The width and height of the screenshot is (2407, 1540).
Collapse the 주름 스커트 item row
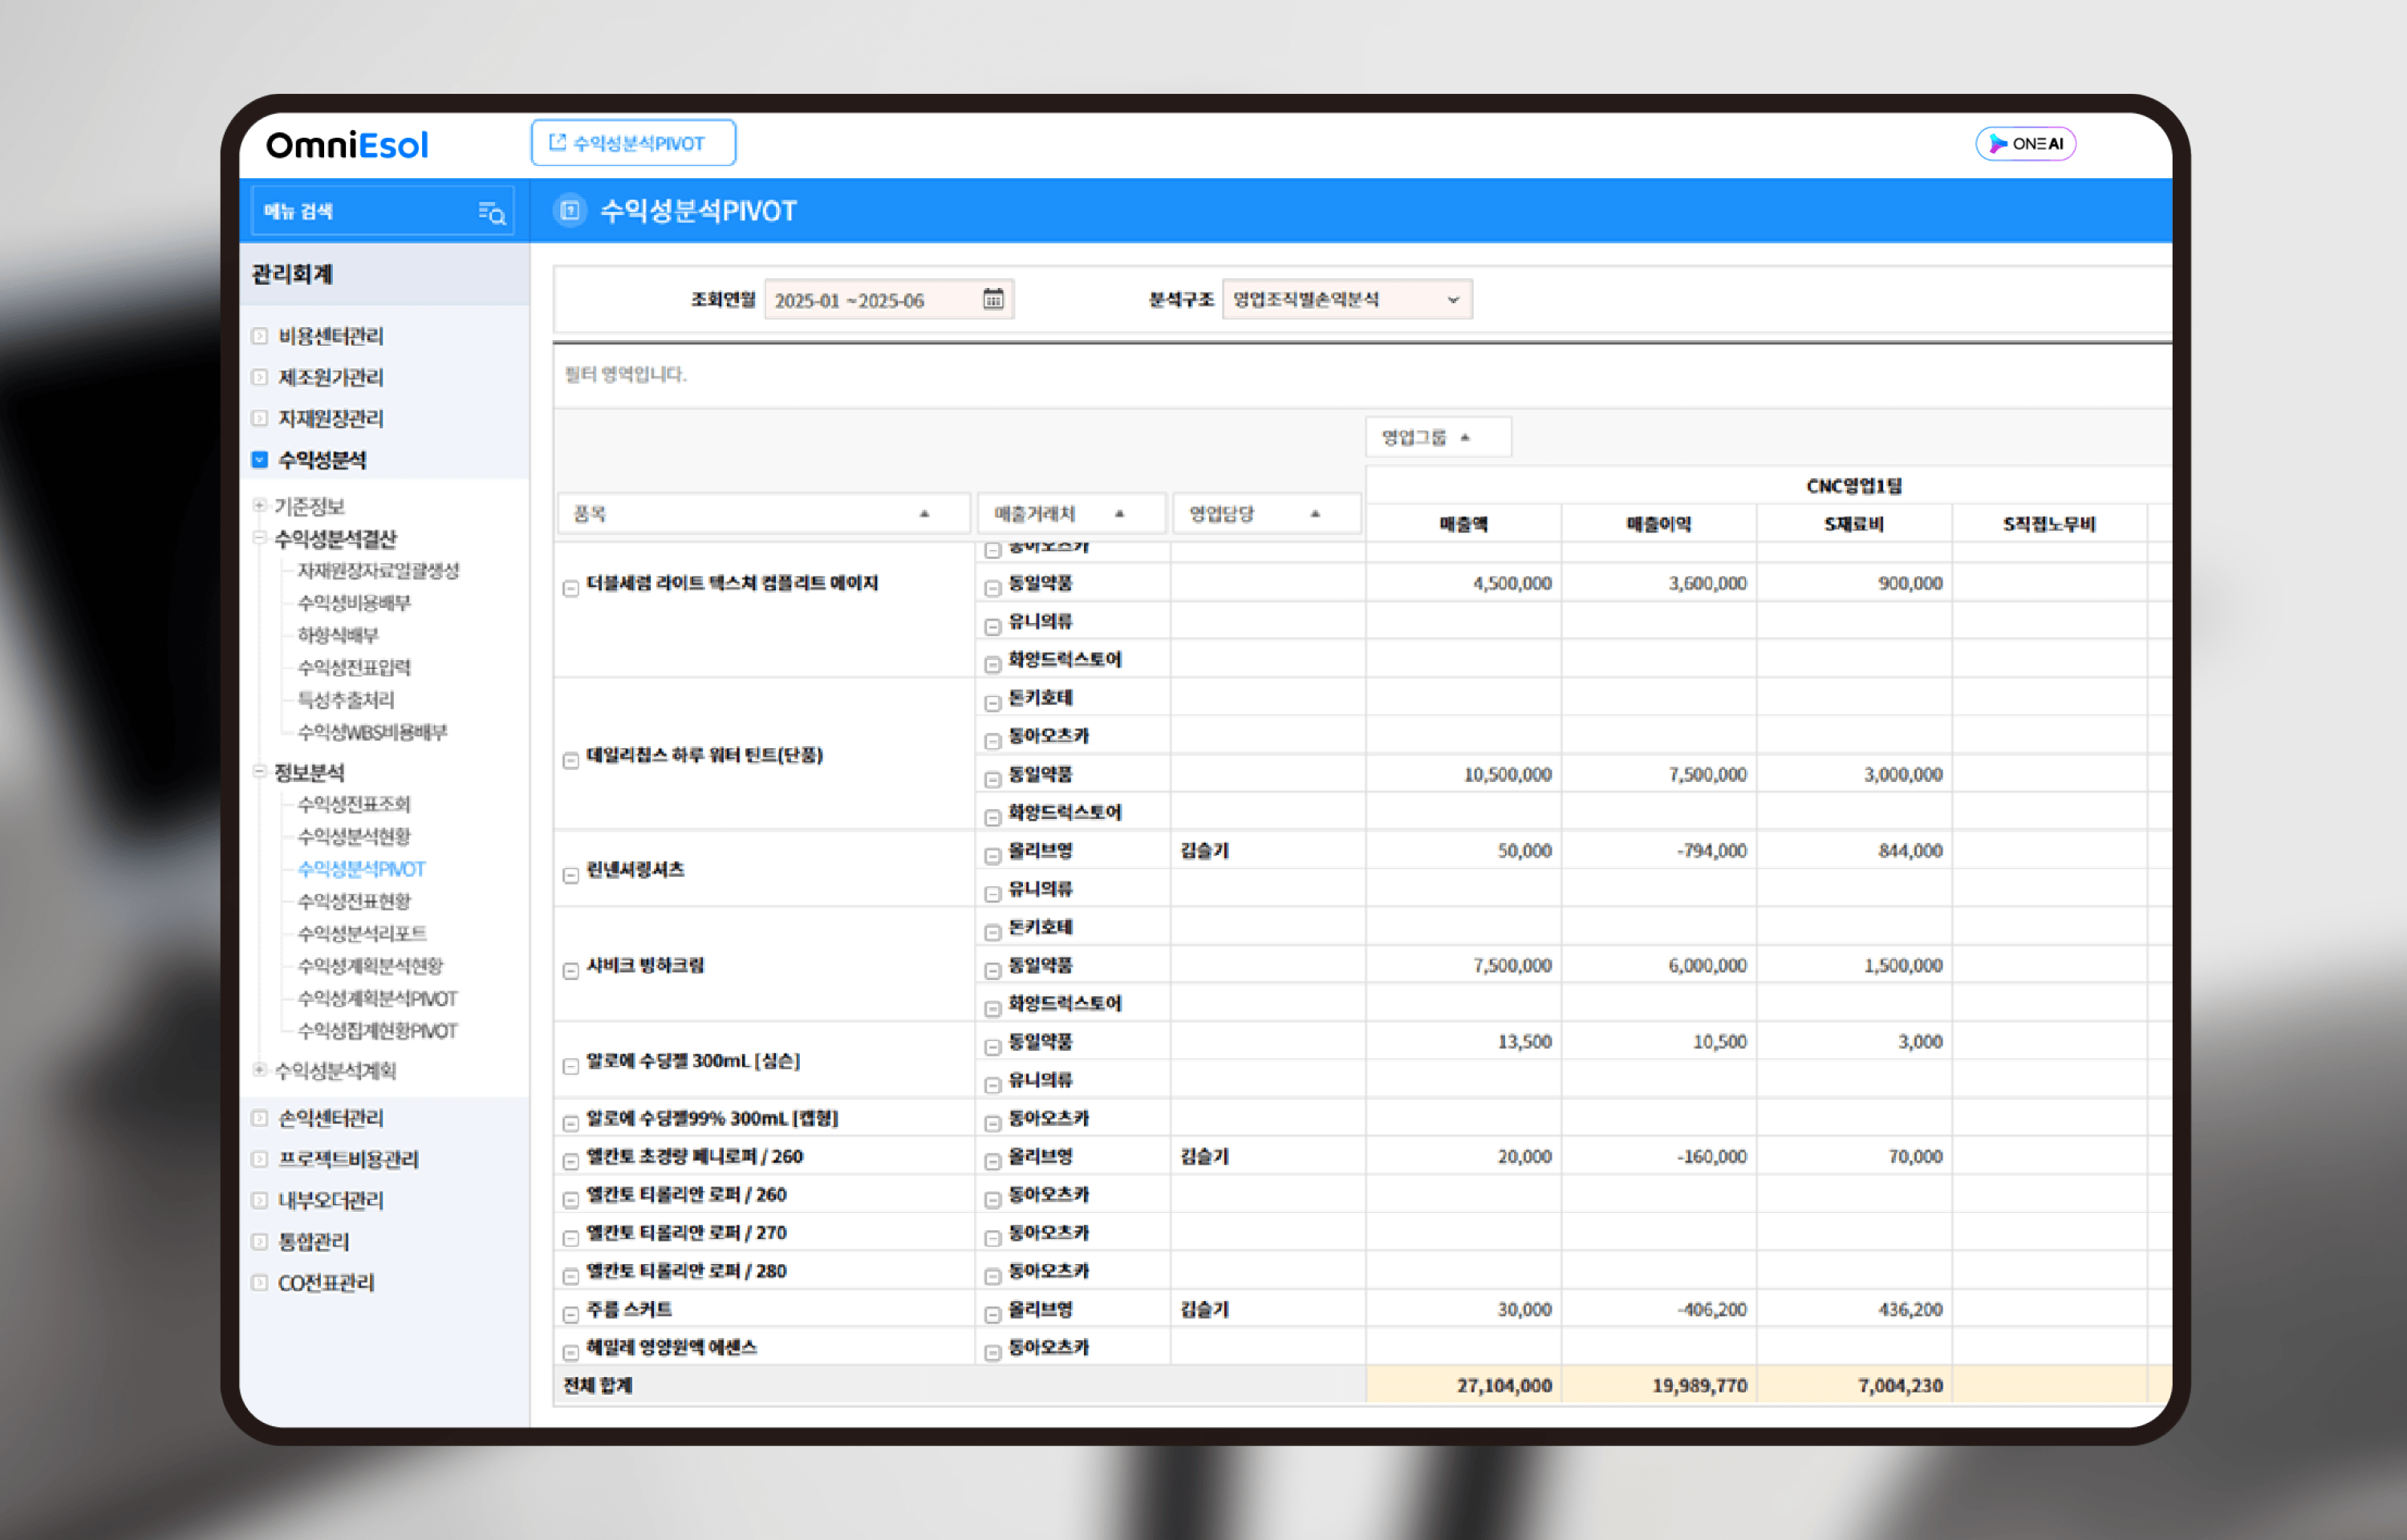point(571,1315)
